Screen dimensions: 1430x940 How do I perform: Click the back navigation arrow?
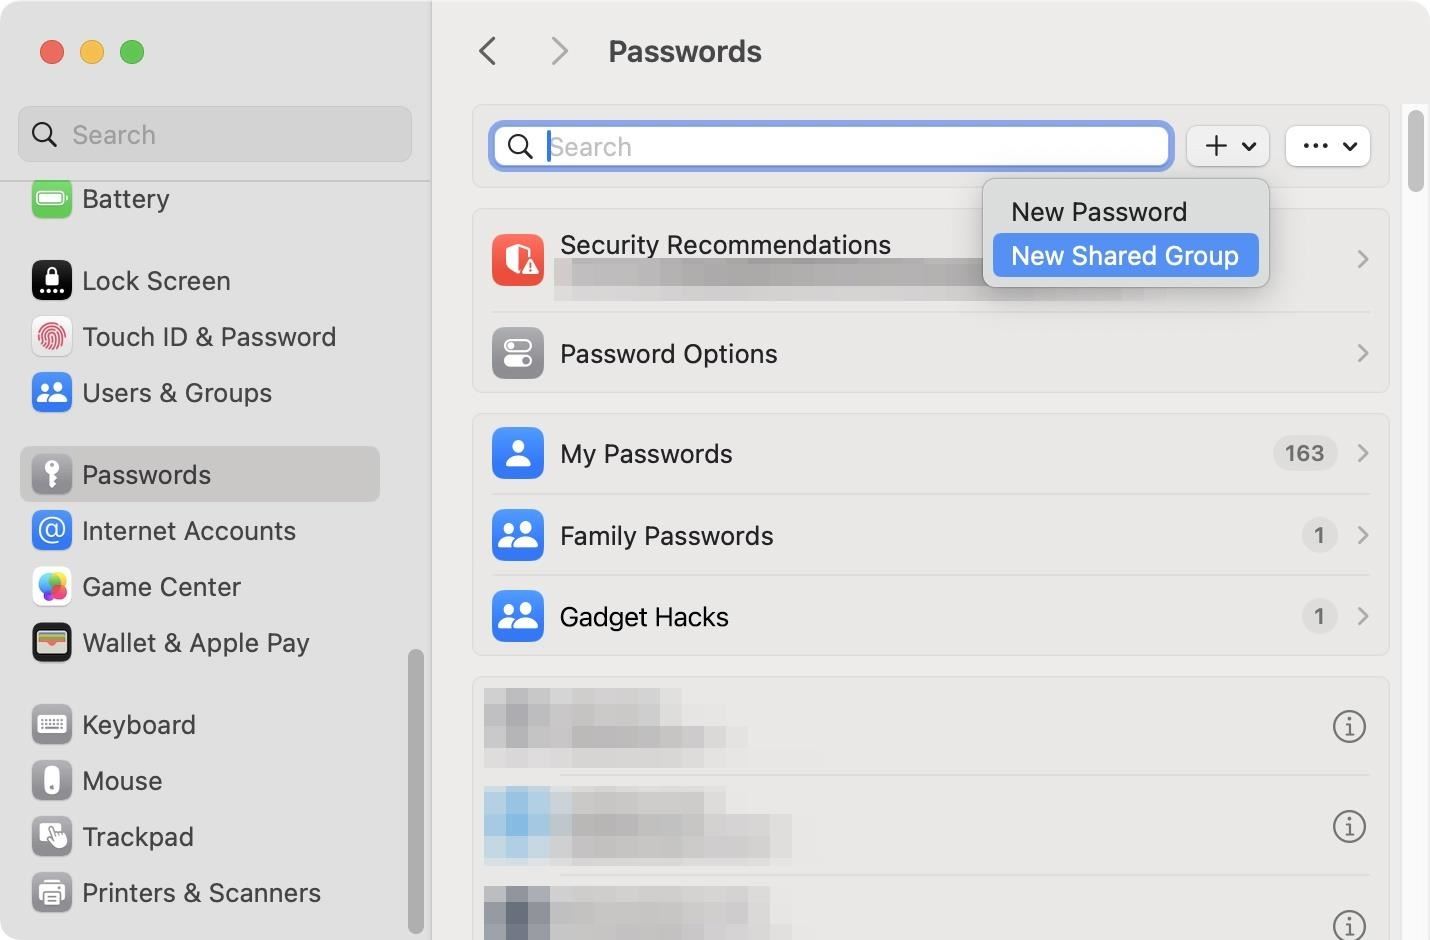487,51
